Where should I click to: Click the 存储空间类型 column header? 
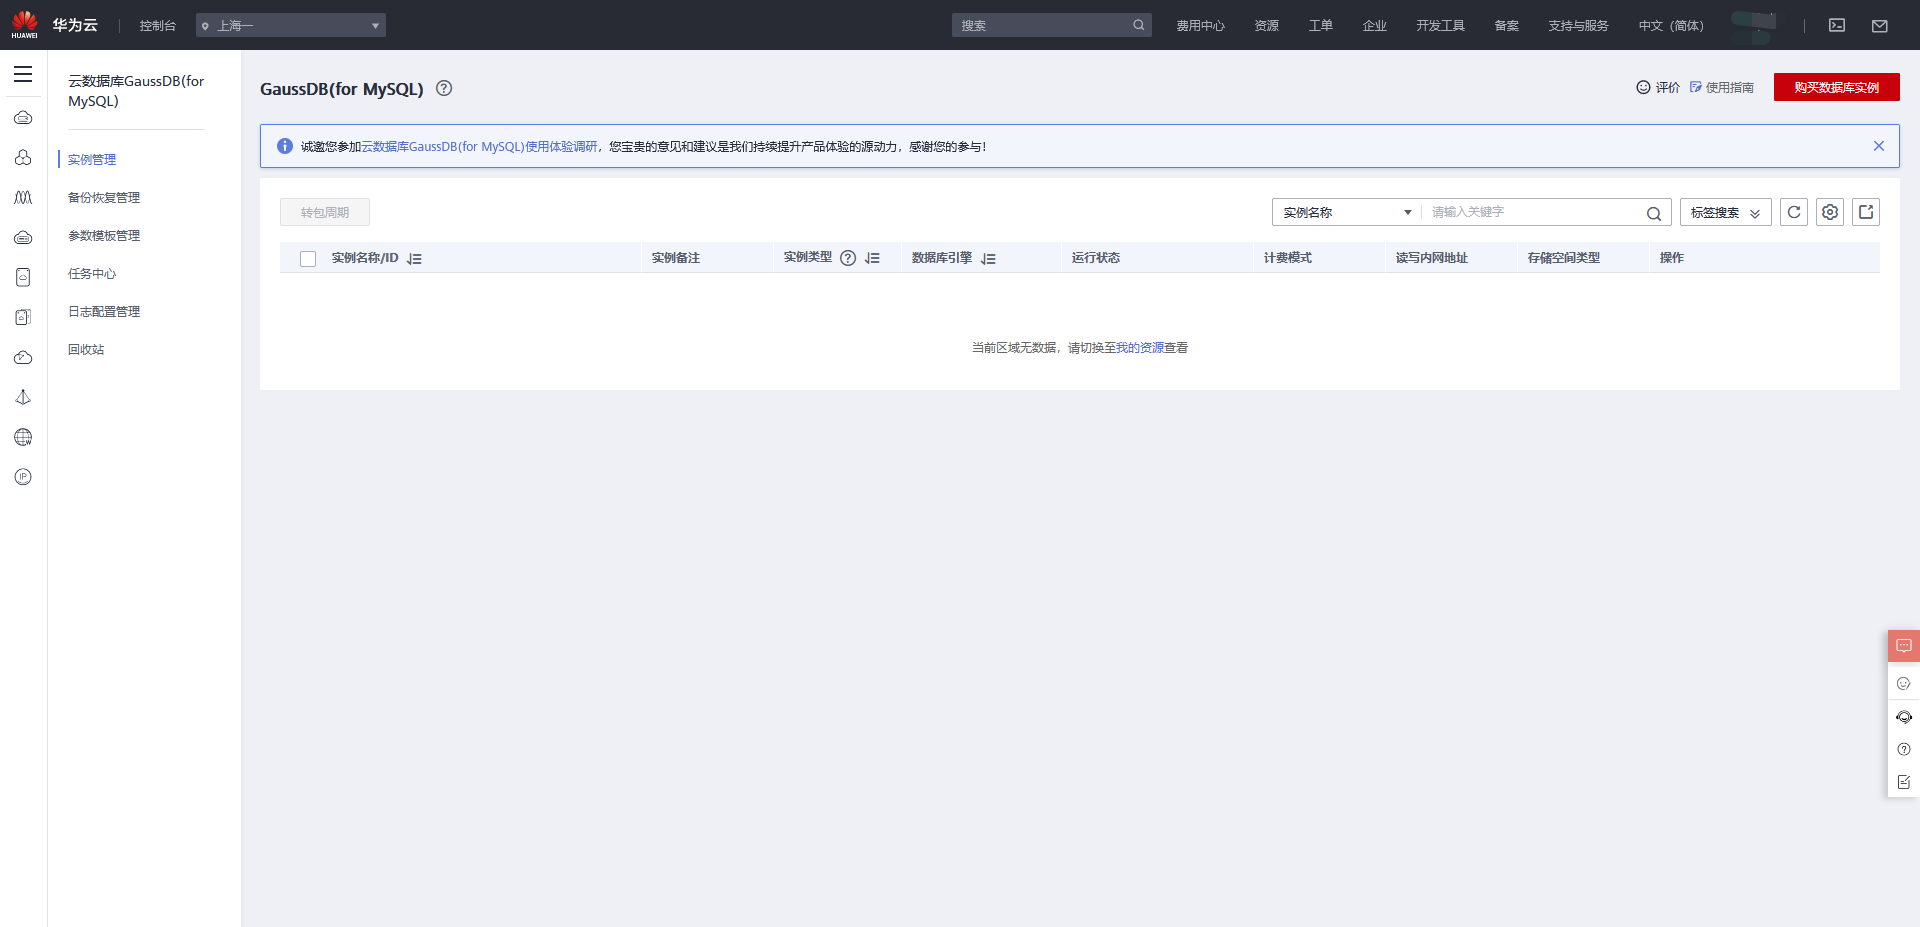[x=1564, y=258]
